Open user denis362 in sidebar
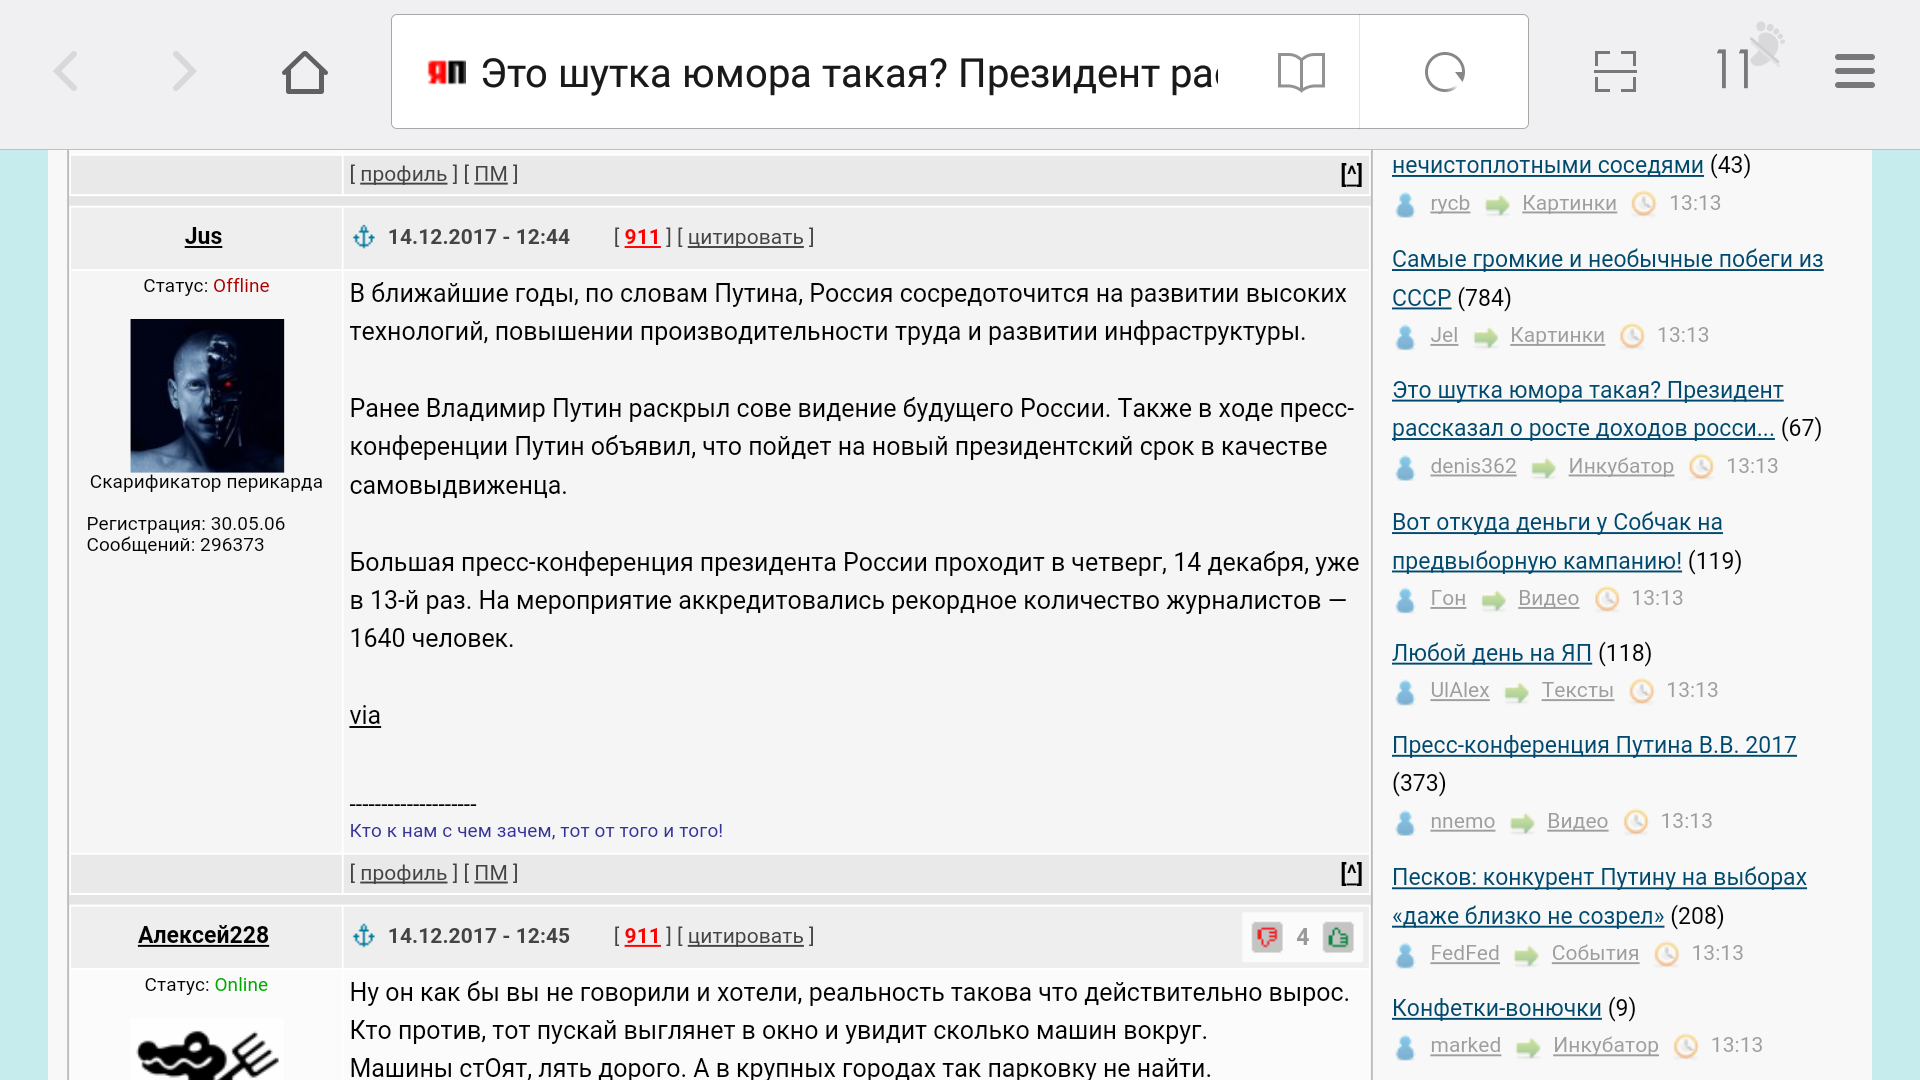The height and width of the screenshot is (1080, 1920). click(x=1473, y=466)
